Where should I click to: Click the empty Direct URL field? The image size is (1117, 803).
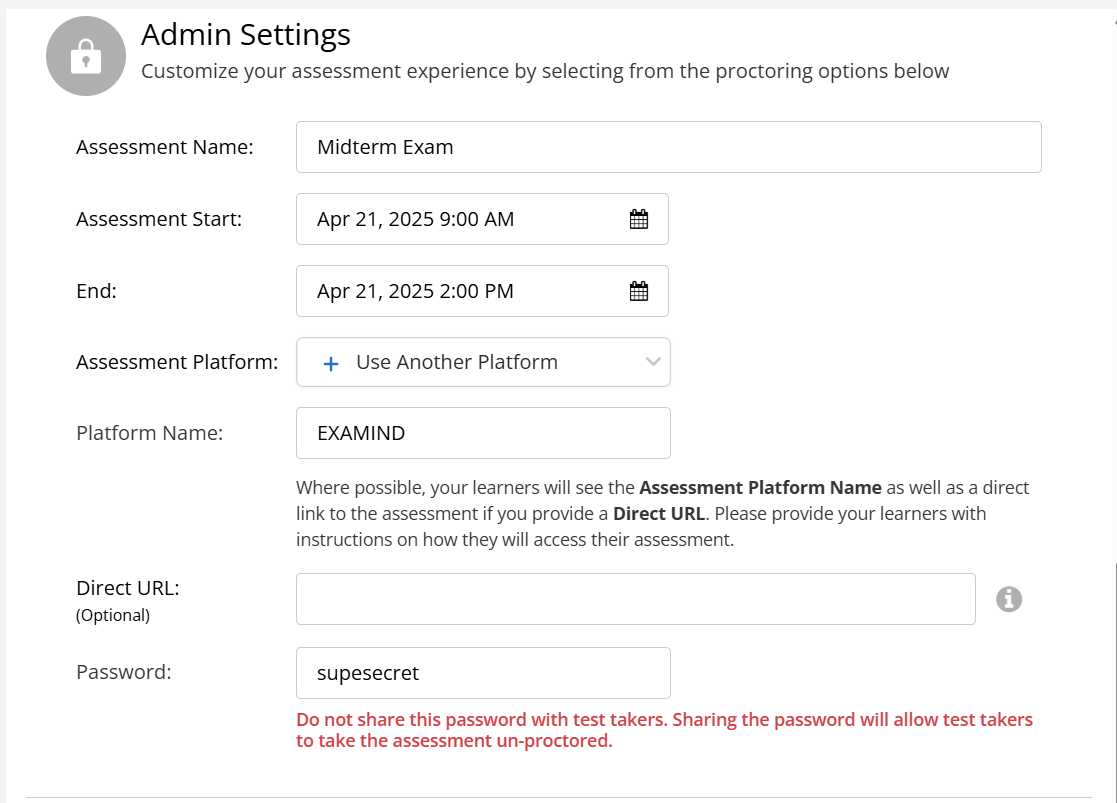pyautogui.click(x=635, y=599)
